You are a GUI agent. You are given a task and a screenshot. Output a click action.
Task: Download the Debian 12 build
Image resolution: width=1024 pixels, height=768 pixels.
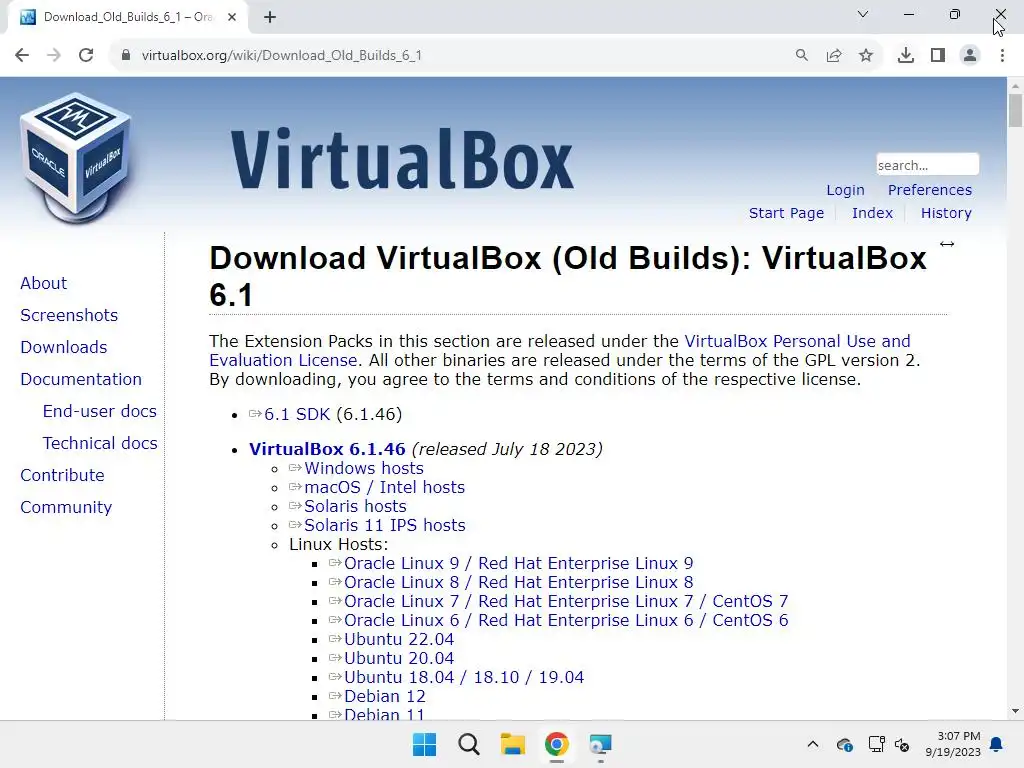pyautogui.click(x=385, y=696)
